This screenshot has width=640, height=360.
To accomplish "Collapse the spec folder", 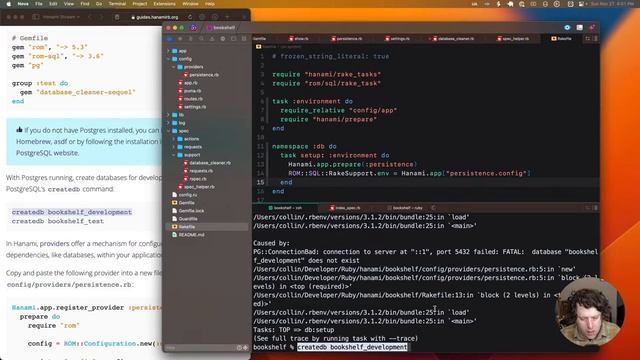I will click(x=169, y=131).
